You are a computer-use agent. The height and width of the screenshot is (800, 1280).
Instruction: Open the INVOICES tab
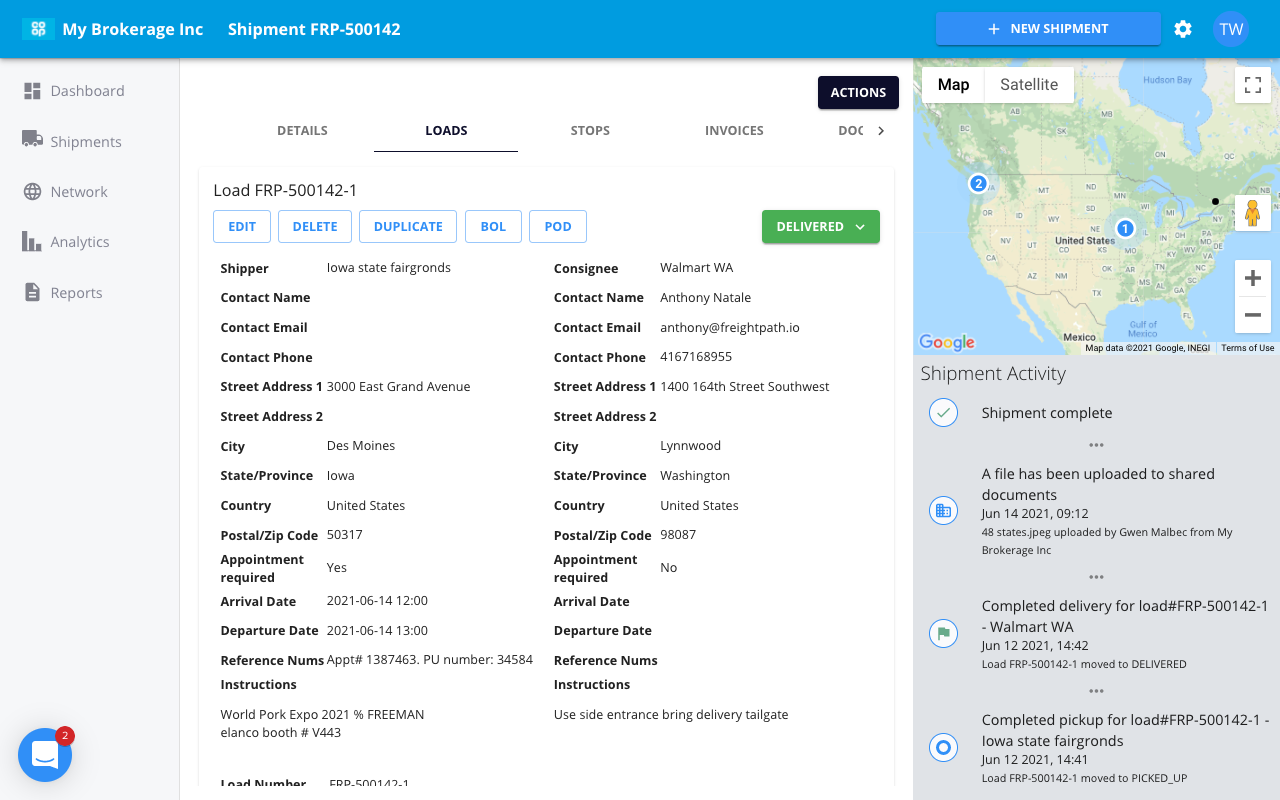pos(734,131)
